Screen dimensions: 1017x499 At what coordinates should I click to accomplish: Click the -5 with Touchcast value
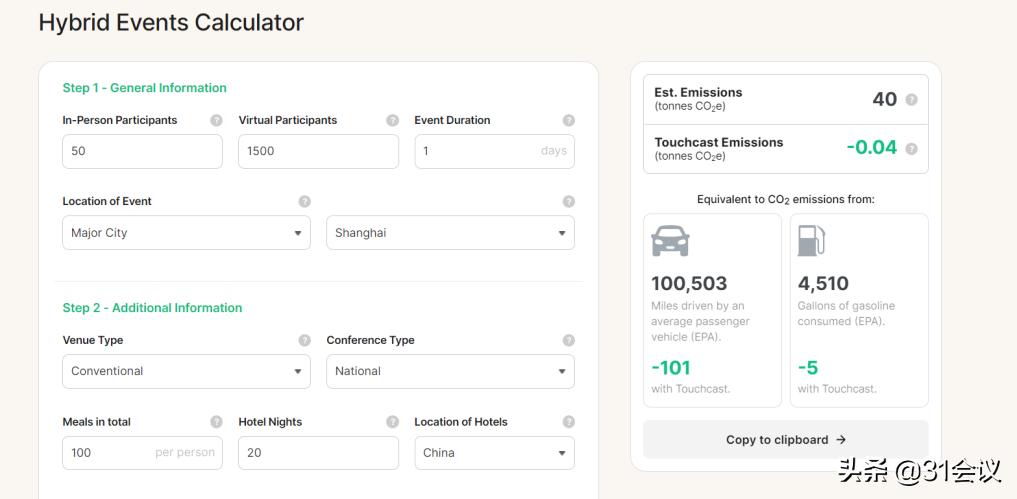pos(808,368)
